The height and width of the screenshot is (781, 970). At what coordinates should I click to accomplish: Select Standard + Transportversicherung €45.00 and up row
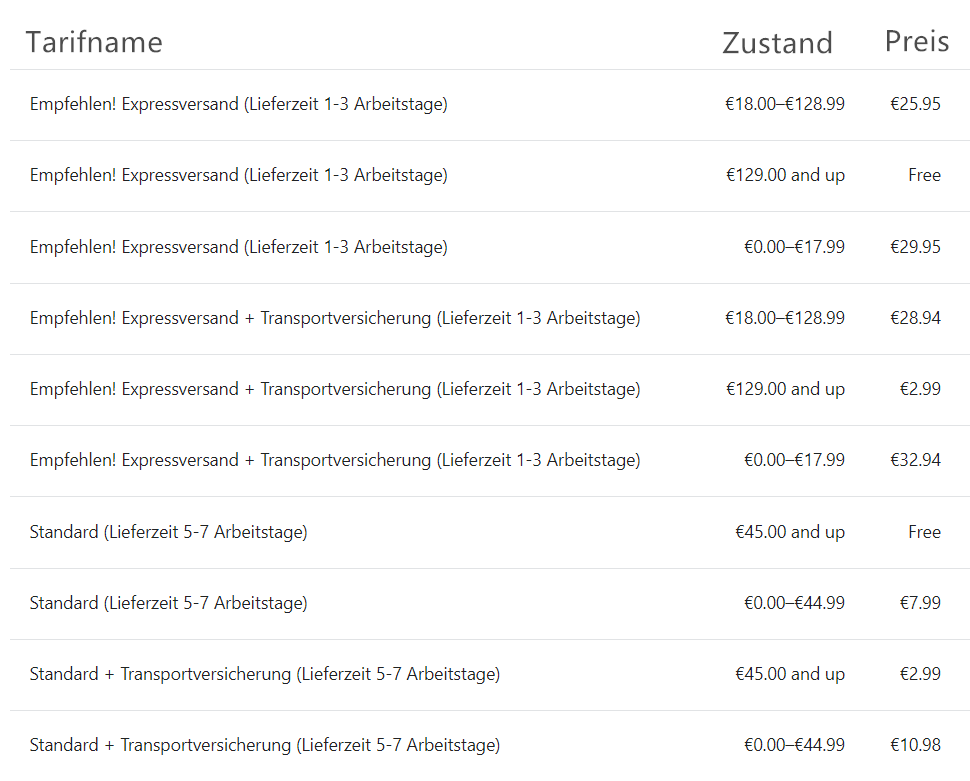pos(490,675)
